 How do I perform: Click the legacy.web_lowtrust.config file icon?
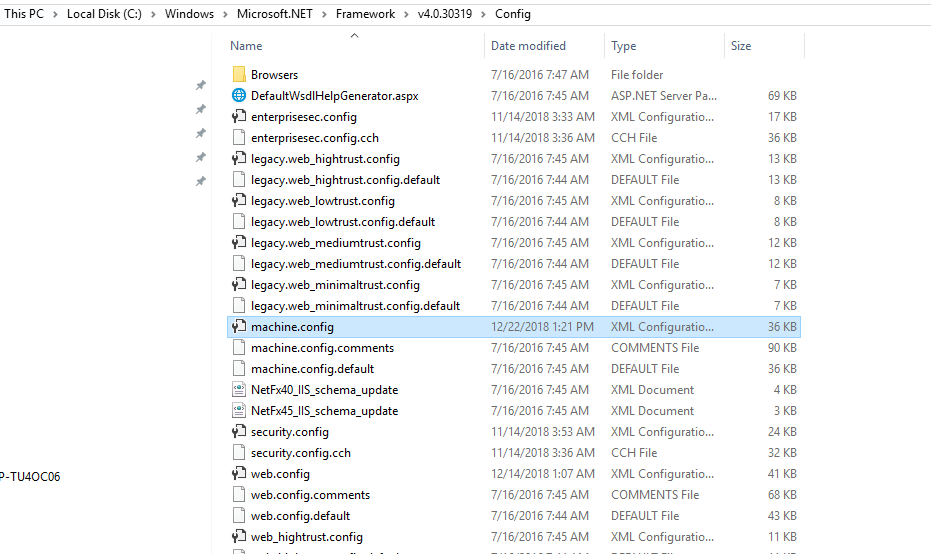click(x=239, y=201)
